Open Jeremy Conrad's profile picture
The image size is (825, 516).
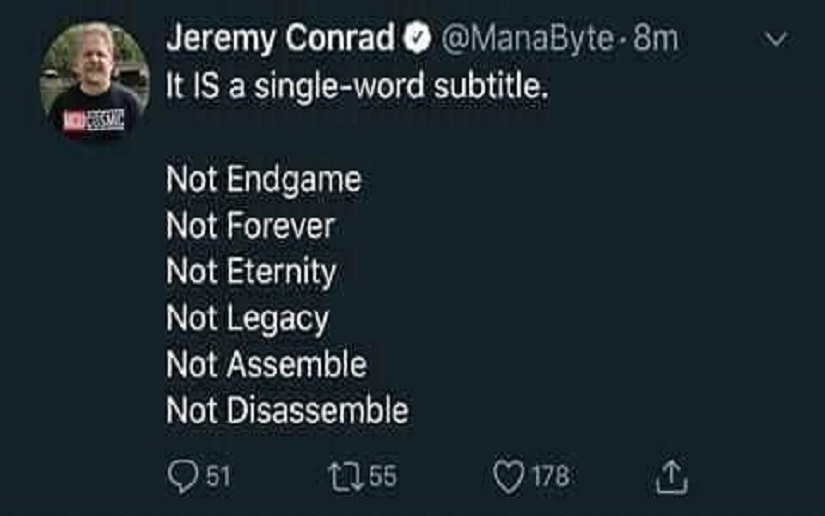pos(94,79)
